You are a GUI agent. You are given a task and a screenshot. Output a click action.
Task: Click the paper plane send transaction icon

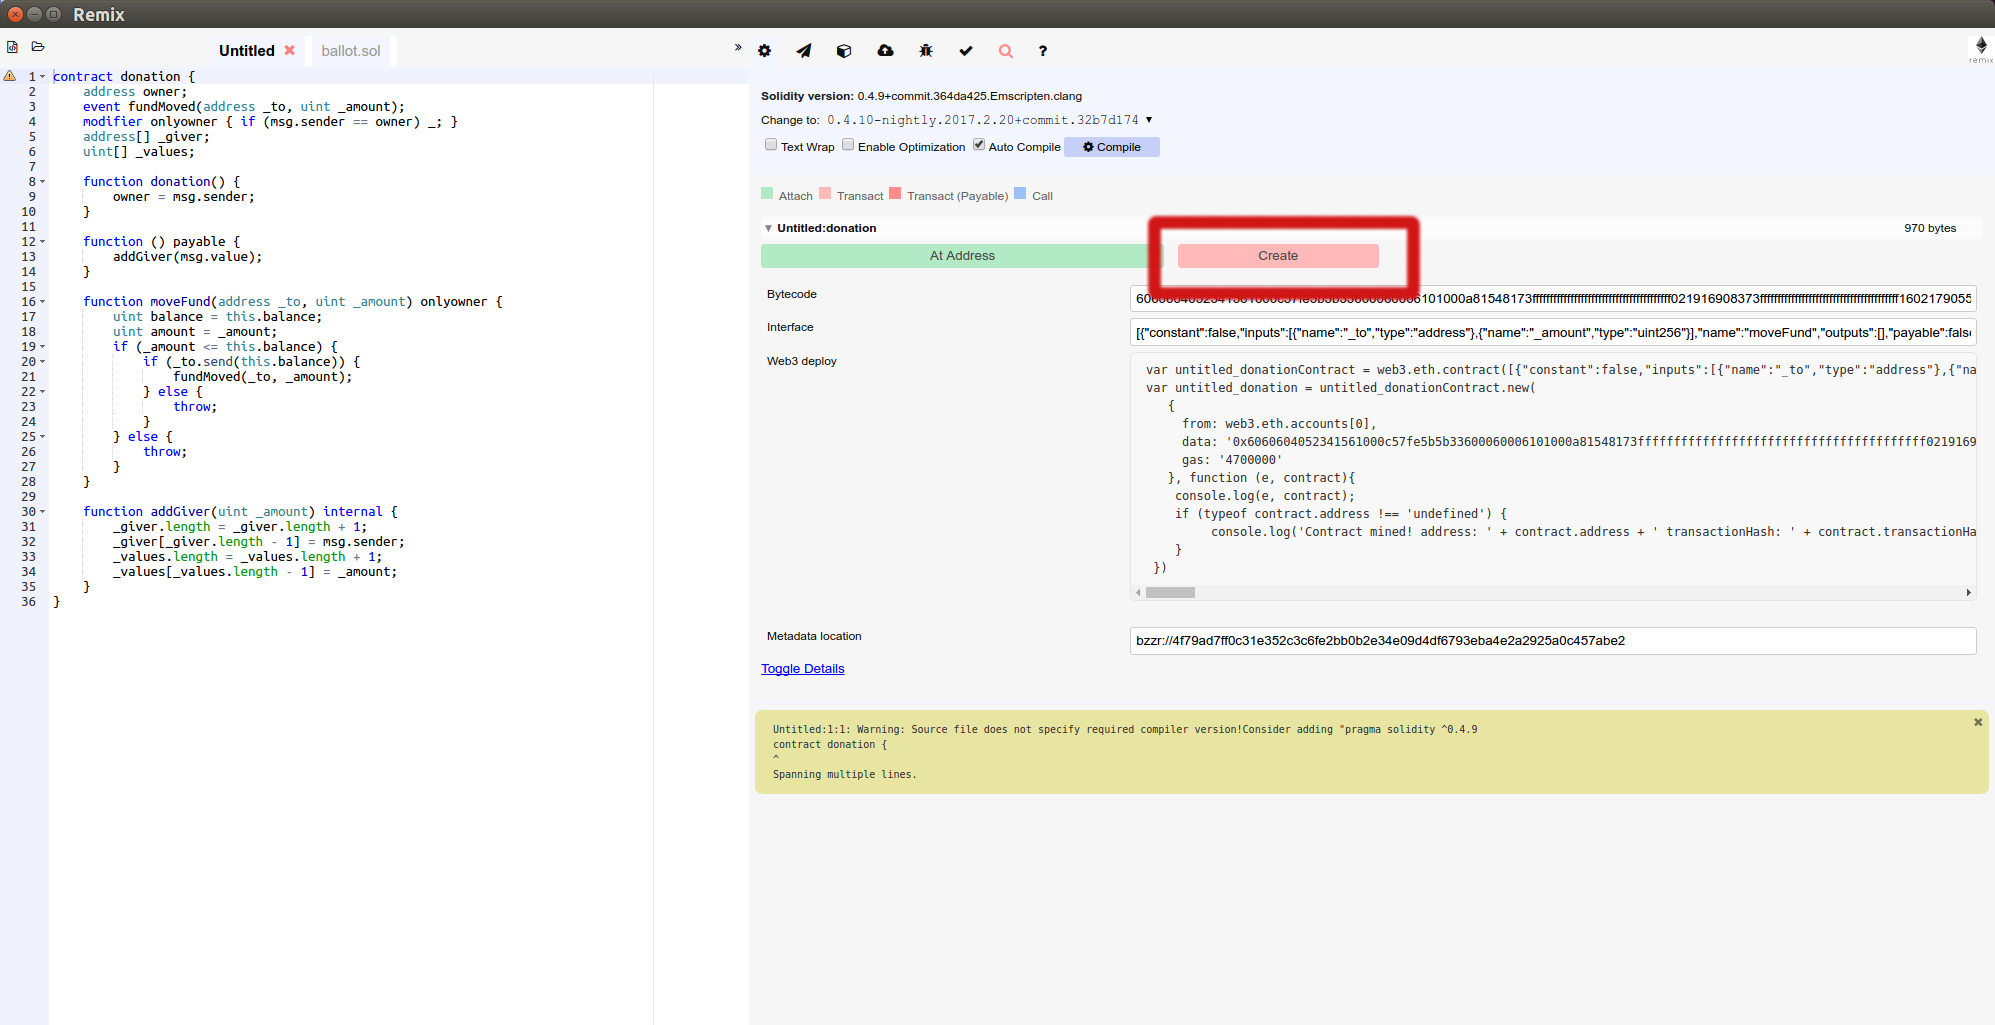tap(804, 51)
